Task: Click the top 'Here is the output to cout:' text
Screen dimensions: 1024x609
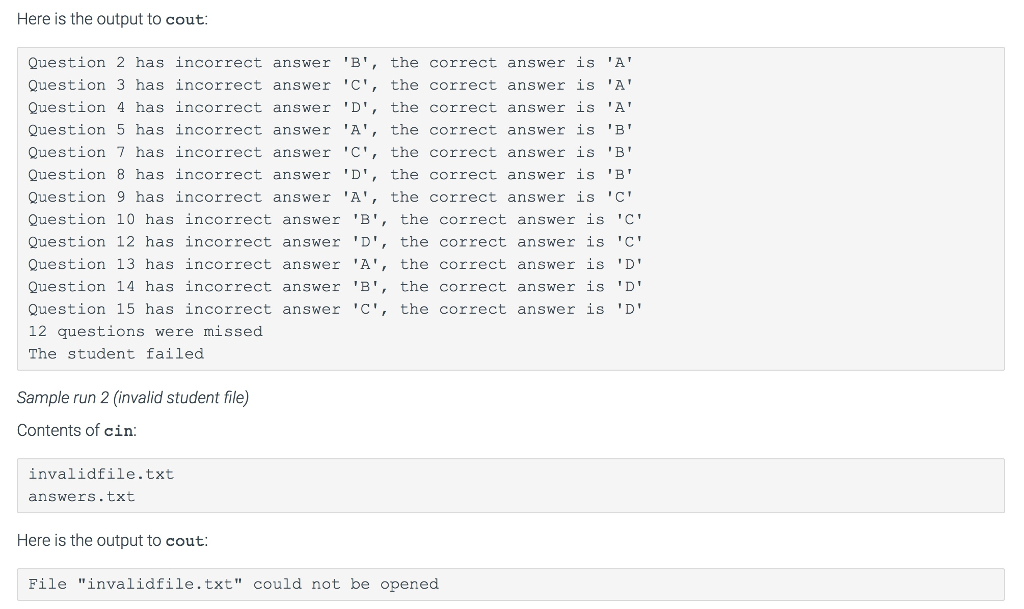Action: [110, 19]
